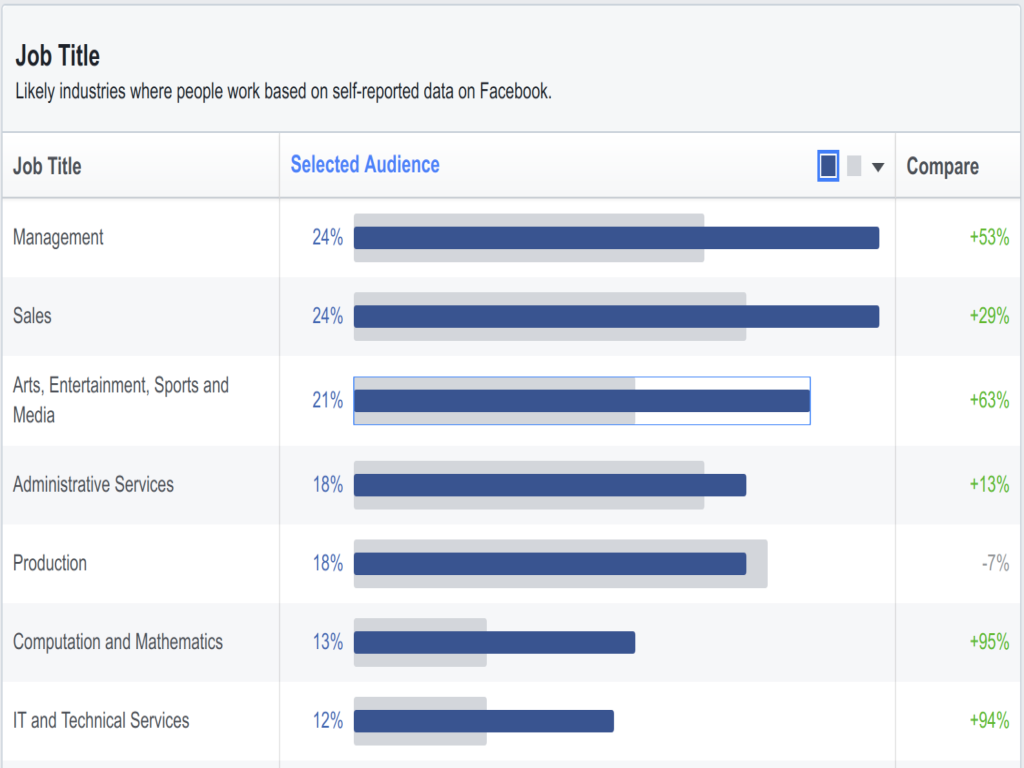
Task: Click the IT and Technical Services bar
Action: click(484, 721)
